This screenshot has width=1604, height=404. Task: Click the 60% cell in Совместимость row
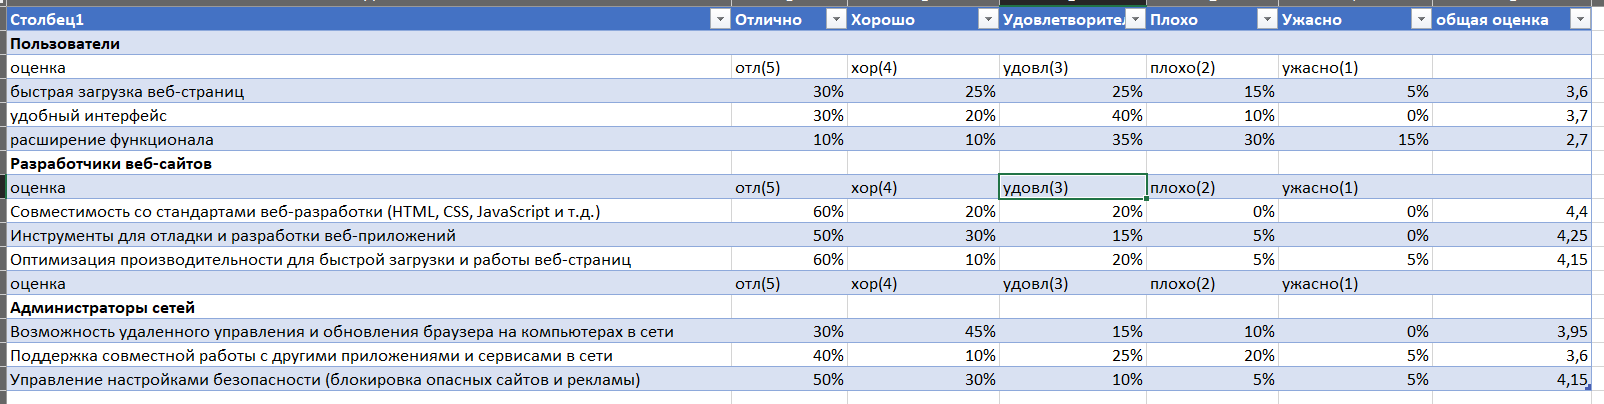[789, 211]
